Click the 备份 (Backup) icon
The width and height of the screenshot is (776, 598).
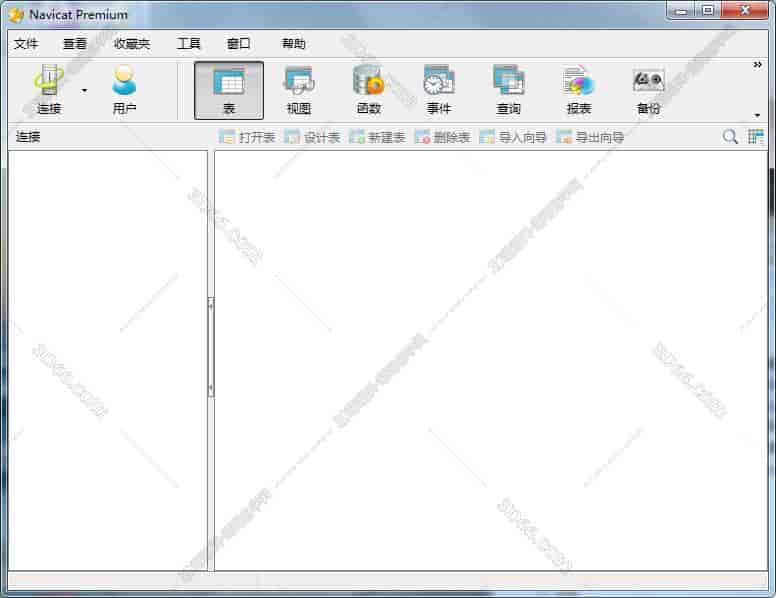[x=648, y=82]
